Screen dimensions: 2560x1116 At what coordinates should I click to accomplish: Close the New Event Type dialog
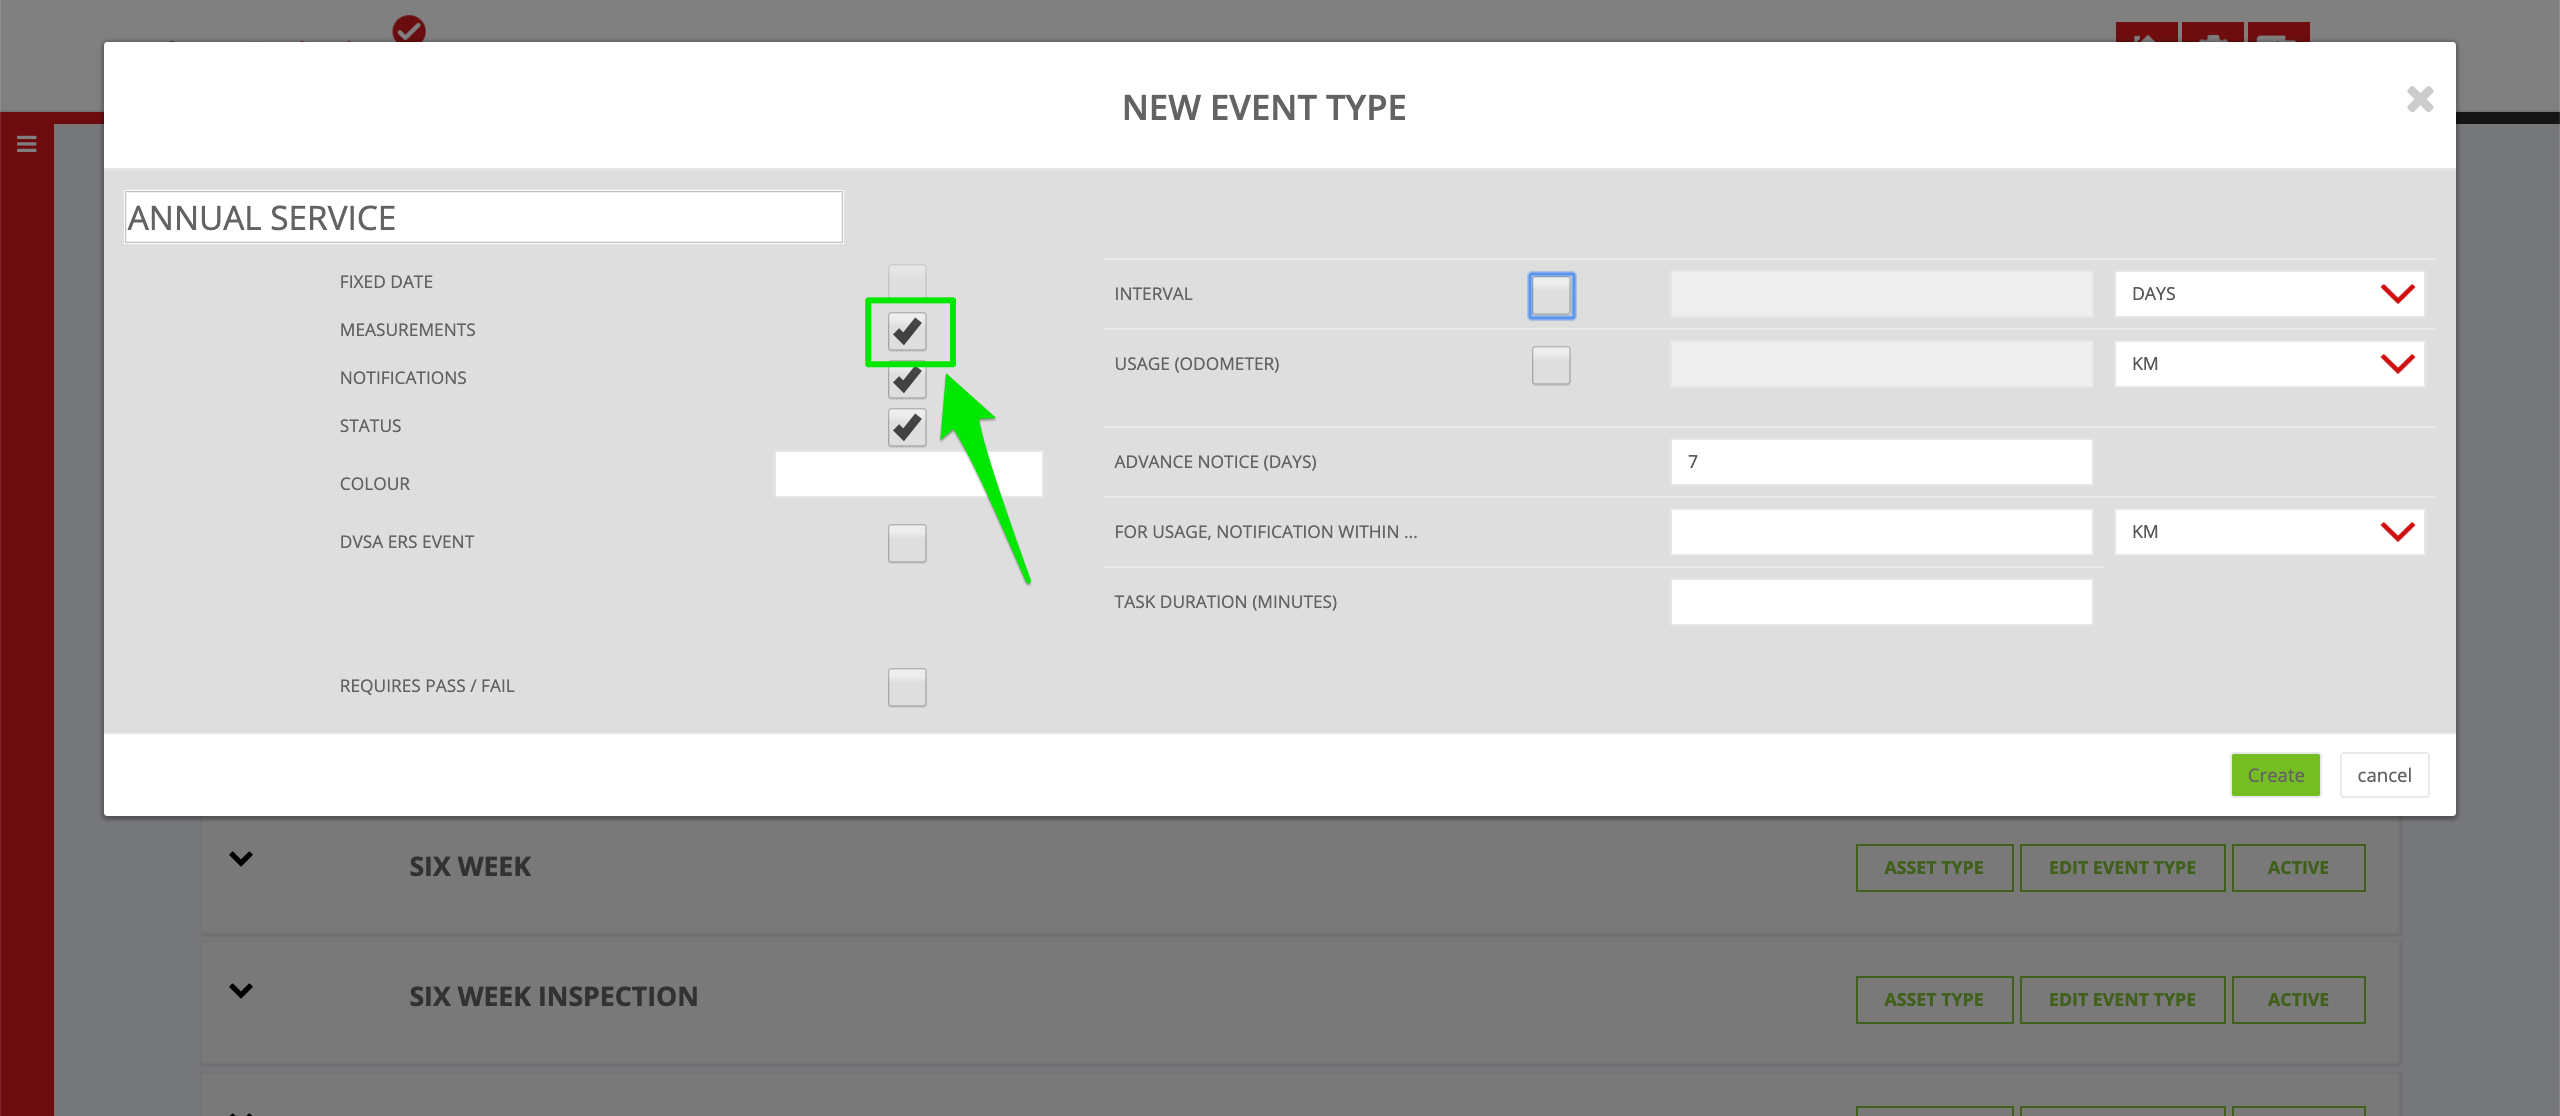pos(2419,99)
